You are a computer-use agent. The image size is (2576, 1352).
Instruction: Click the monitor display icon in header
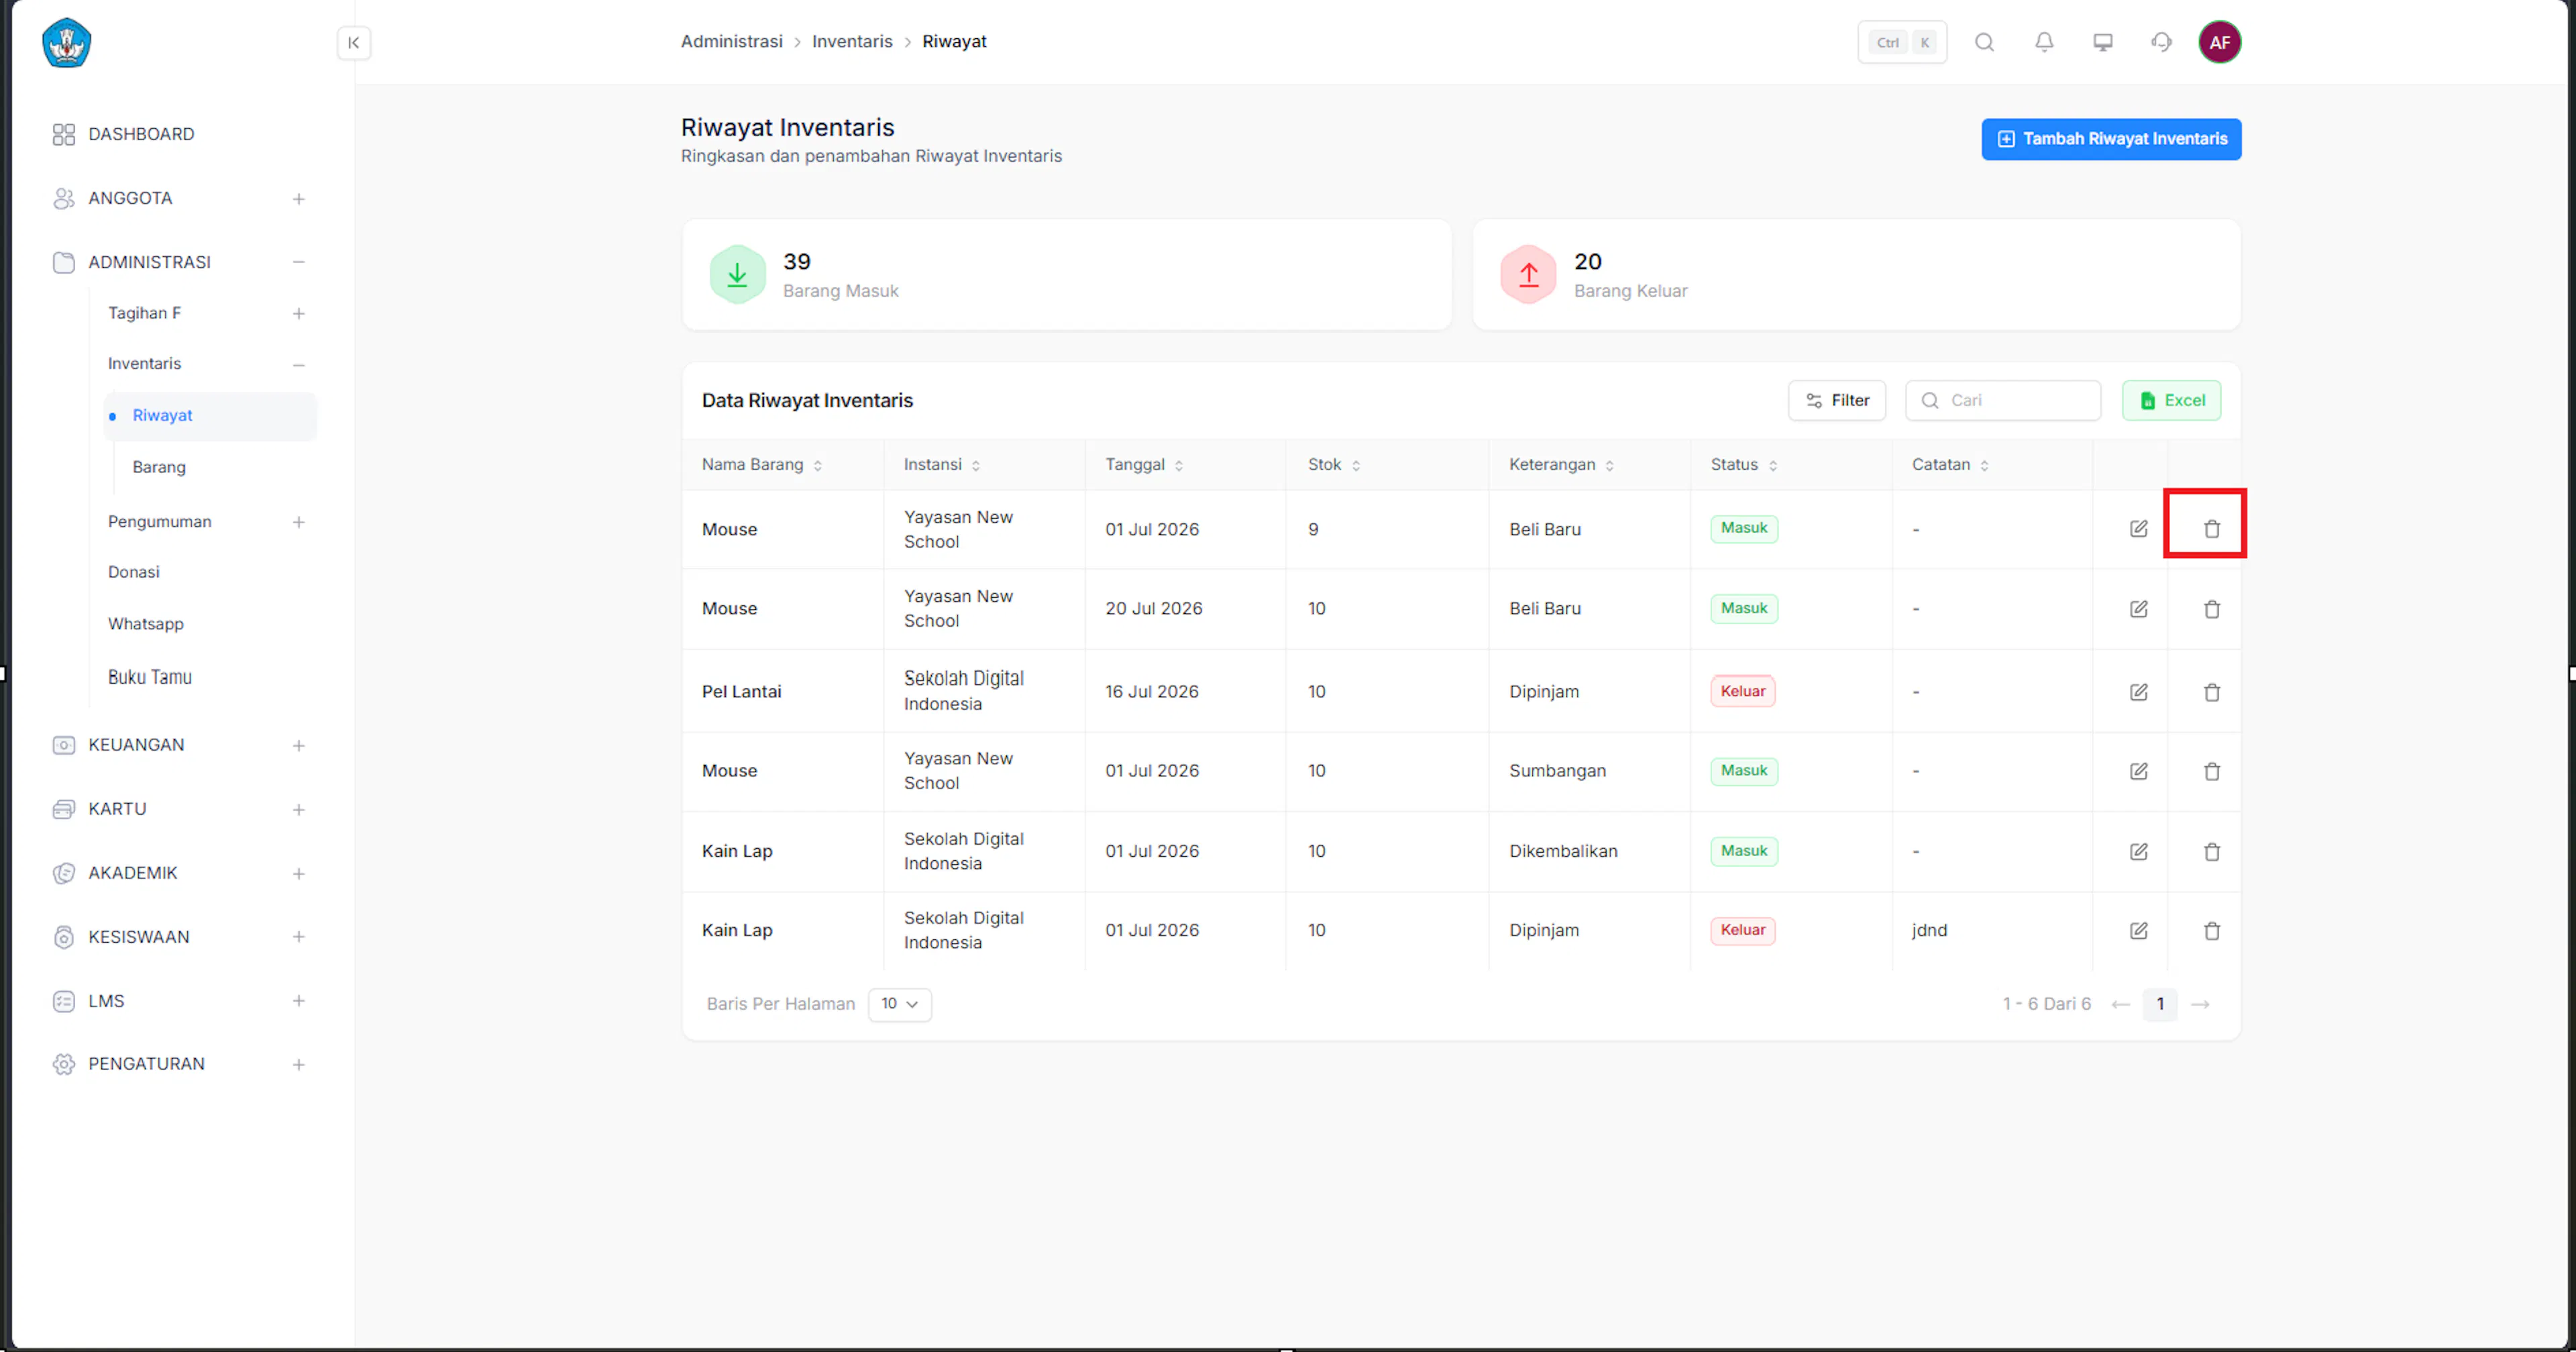click(2102, 42)
